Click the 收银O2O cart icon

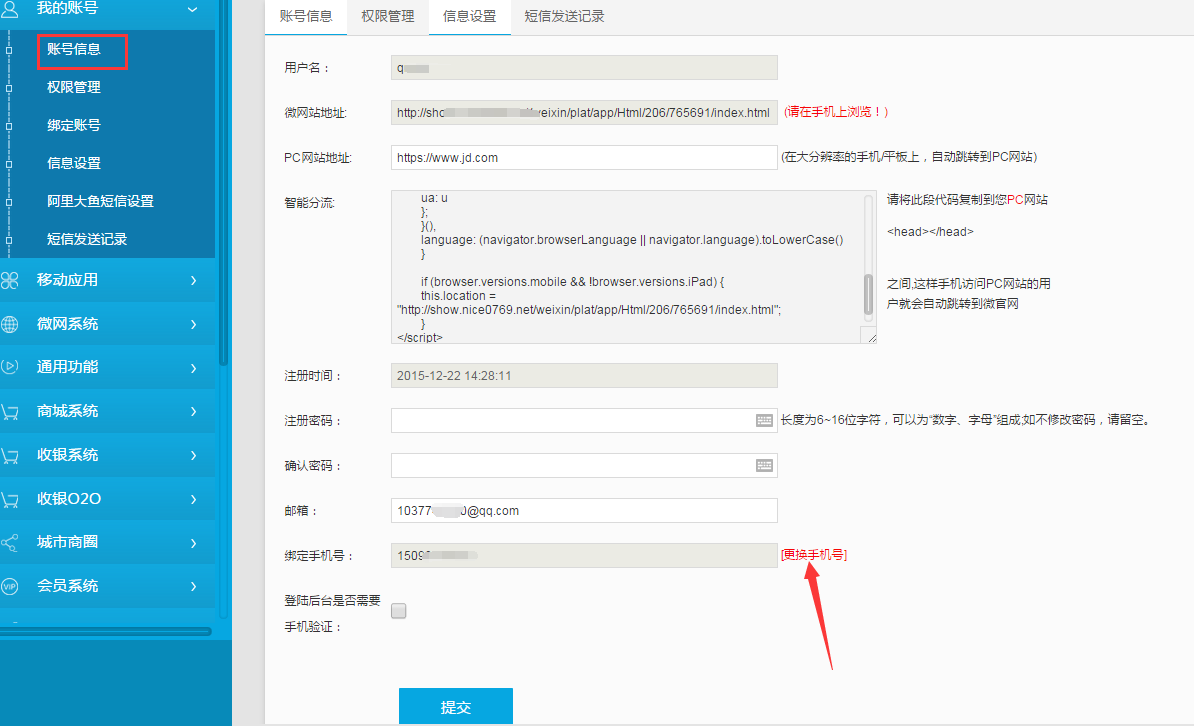click(10, 499)
